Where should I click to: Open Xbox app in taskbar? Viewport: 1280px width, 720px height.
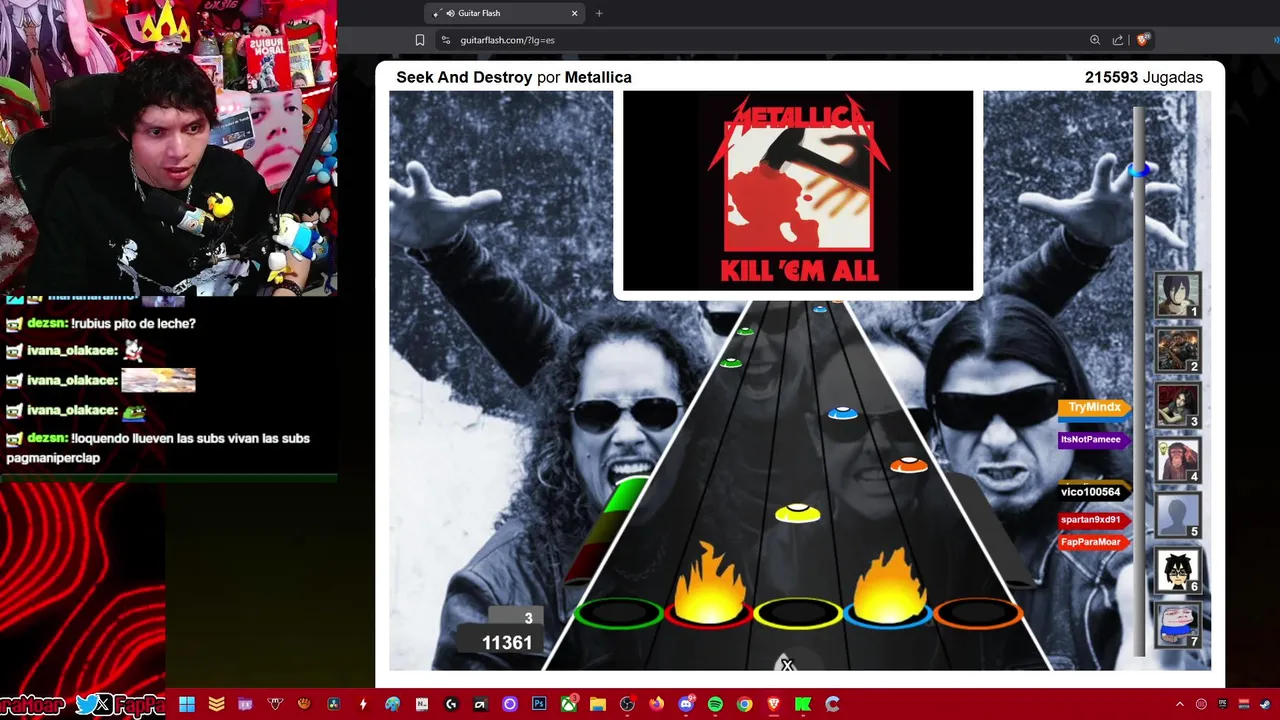point(569,704)
